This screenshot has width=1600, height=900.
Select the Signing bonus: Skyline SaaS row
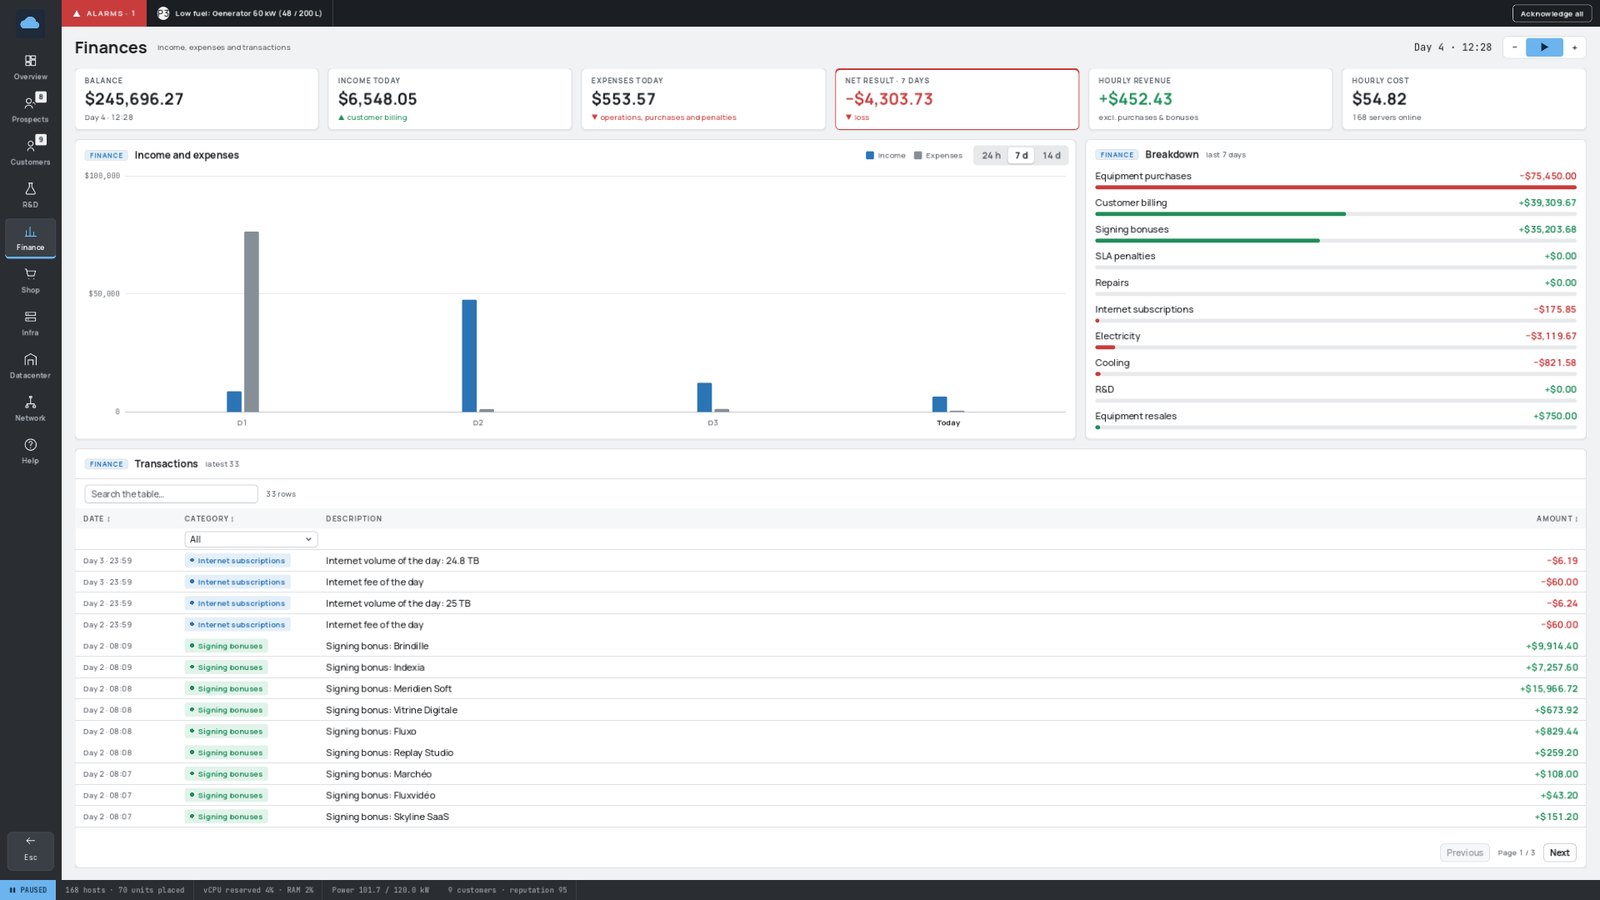click(x=830, y=817)
